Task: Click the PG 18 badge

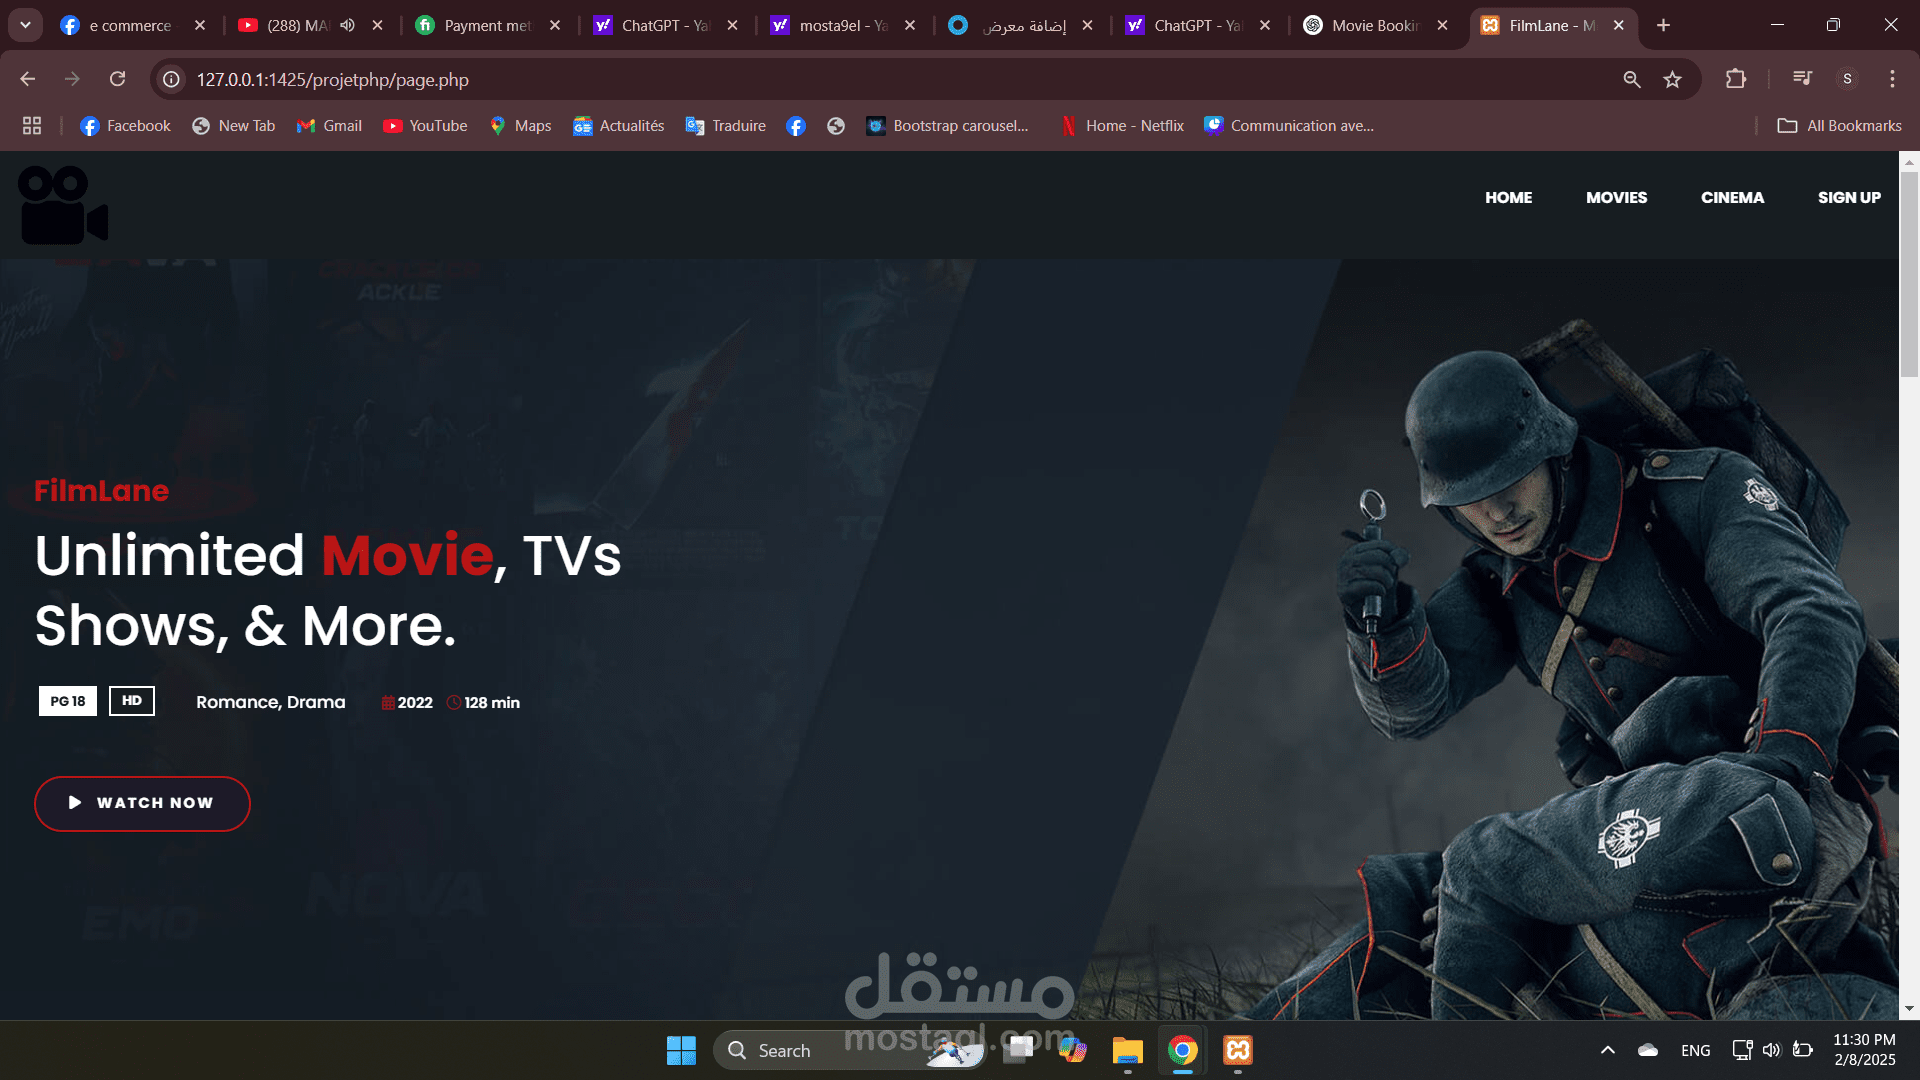Action: pos(68,701)
